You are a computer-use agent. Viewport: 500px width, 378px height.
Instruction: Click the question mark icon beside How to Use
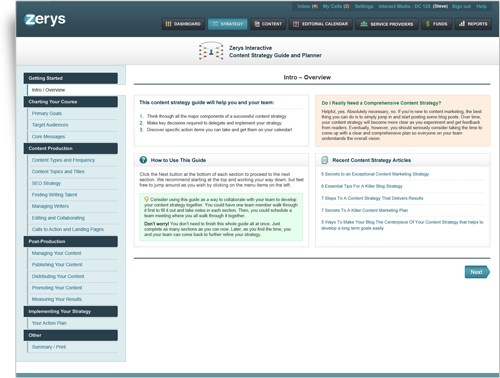pos(143,160)
